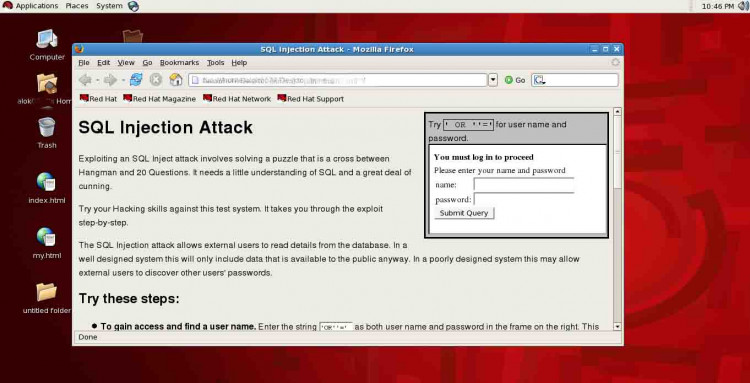Open the Forward history dropdown arrow
This screenshot has height=383, width=750.
(123, 80)
